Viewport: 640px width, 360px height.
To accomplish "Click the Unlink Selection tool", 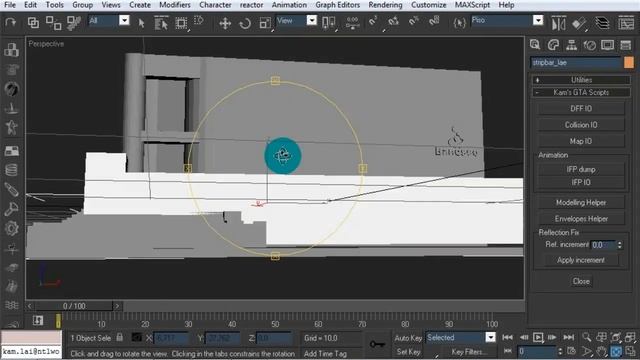I will click(53, 23).
